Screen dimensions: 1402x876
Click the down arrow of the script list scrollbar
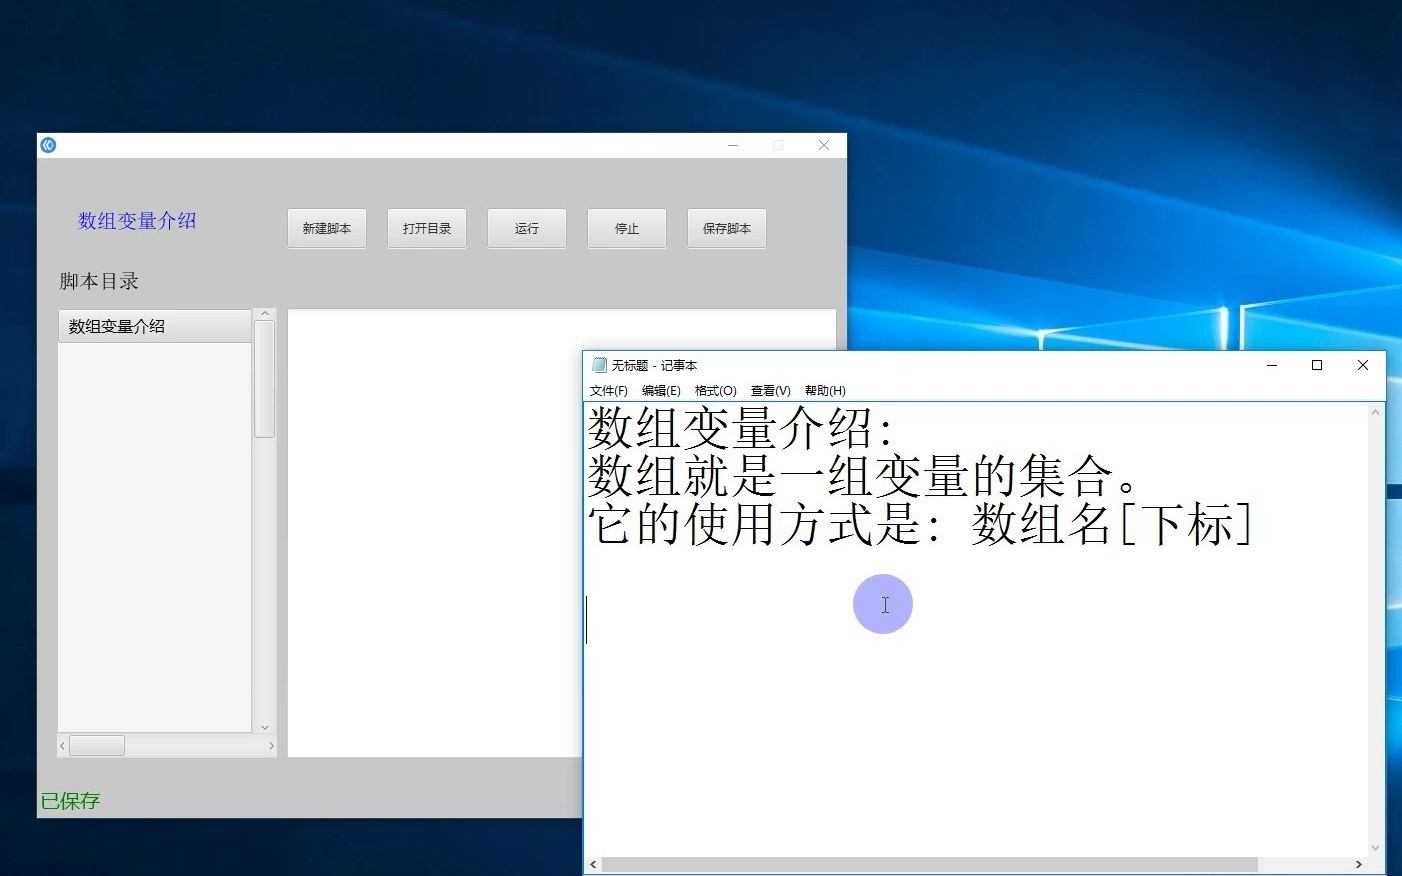tap(265, 728)
